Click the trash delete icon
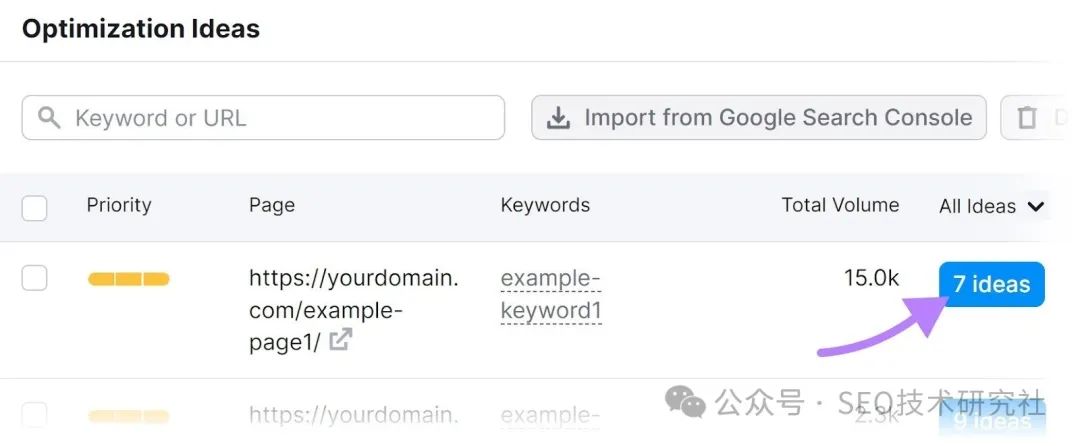The width and height of the screenshot is (1080, 446). click(1027, 118)
